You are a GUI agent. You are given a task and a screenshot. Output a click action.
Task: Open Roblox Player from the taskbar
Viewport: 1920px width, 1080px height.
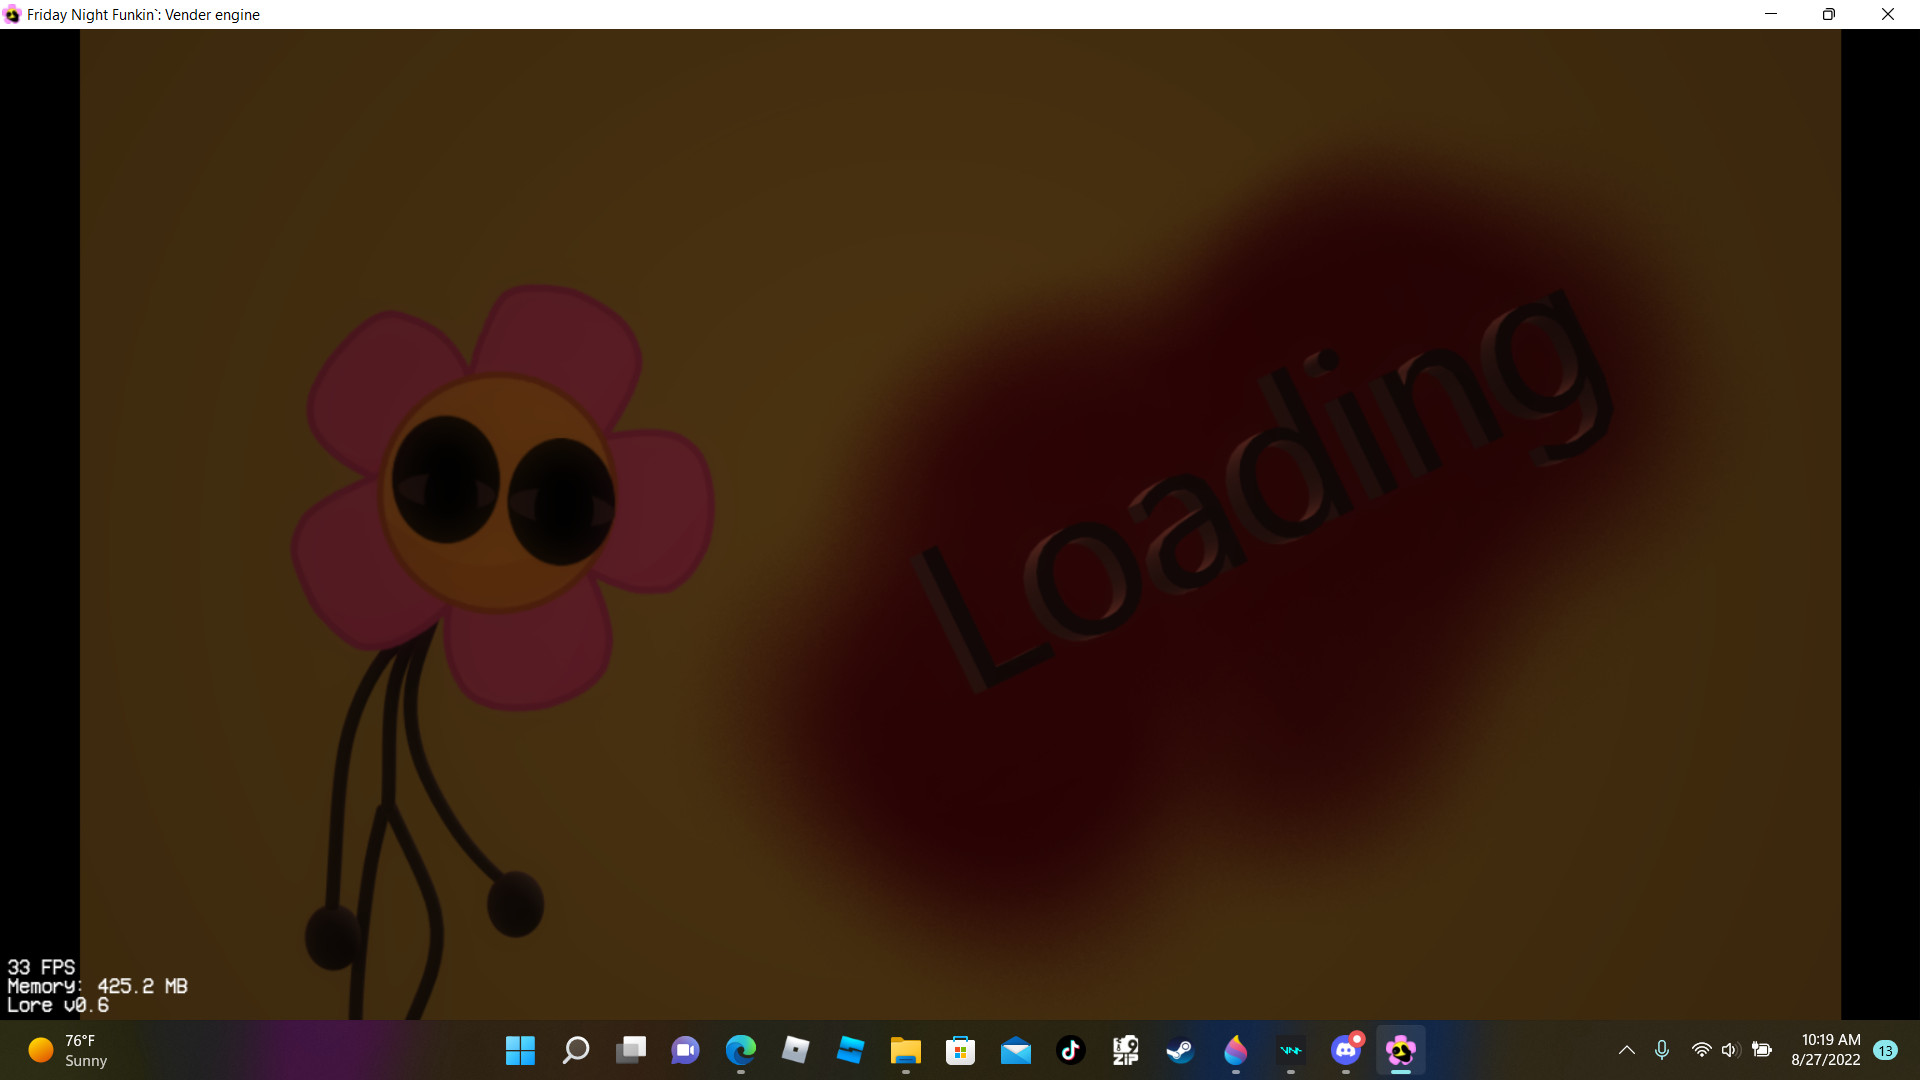796,1050
